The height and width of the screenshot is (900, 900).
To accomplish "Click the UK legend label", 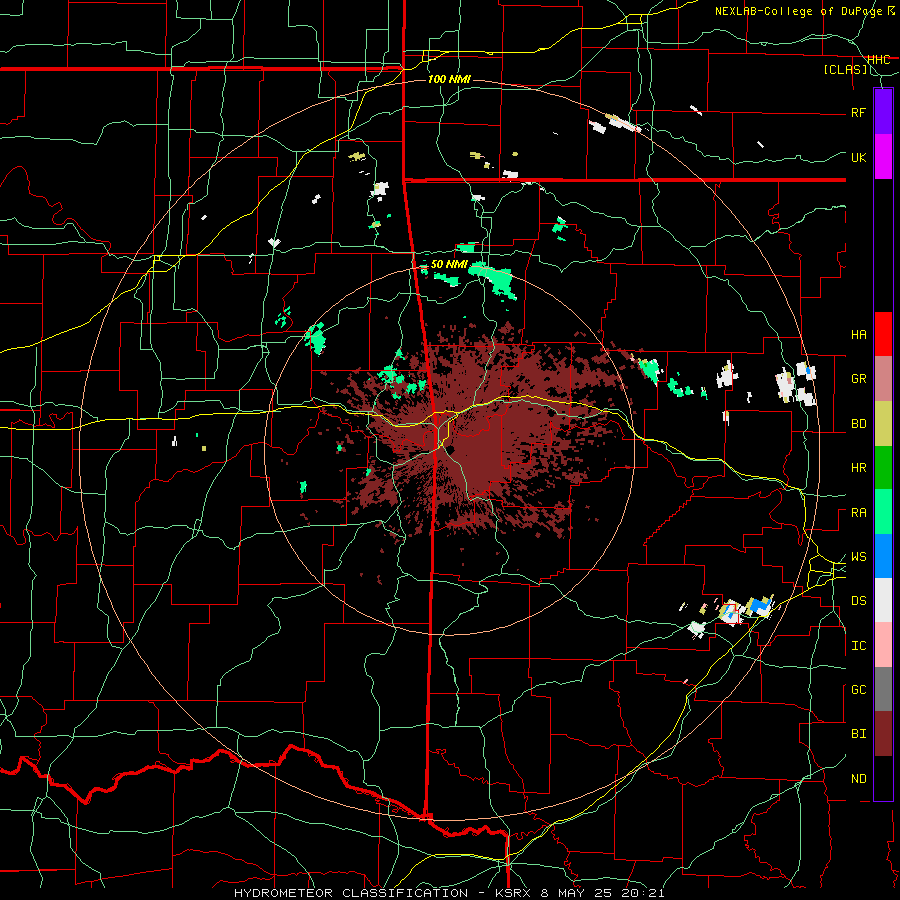I will [x=858, y=157].
